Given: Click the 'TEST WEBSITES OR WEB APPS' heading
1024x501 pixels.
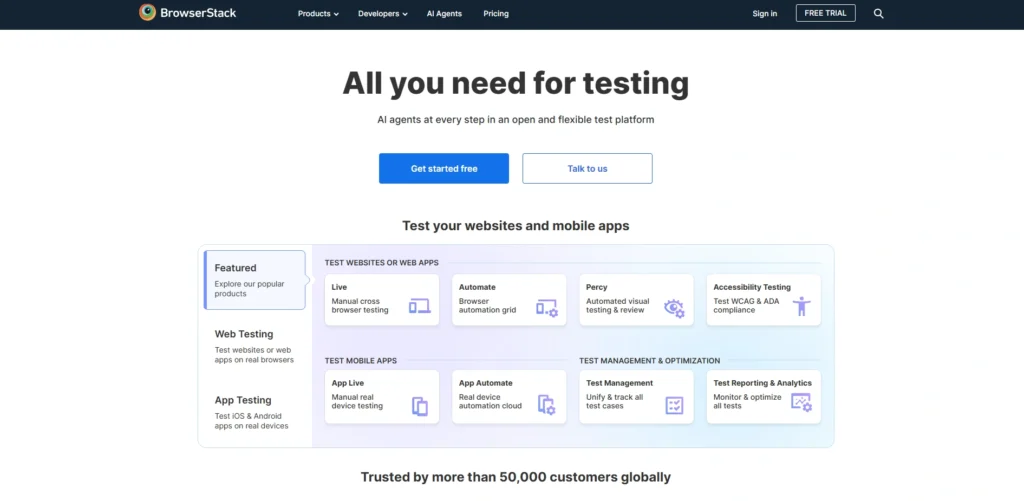Looking at the screenshot, I should [x=381, y=263].
